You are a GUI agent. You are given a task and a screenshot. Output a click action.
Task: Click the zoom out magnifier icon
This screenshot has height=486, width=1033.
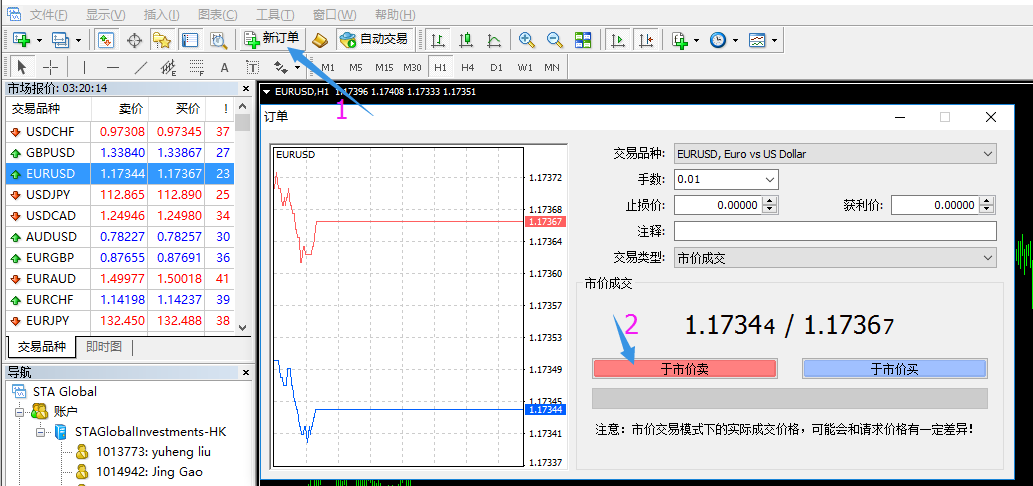click(554, 40)
